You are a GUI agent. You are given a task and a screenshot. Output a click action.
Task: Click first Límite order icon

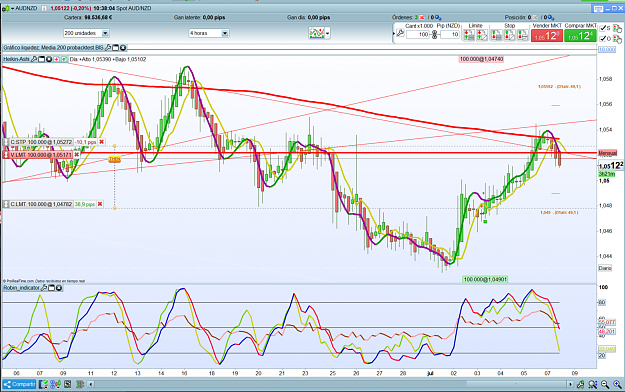pos(469,35)
